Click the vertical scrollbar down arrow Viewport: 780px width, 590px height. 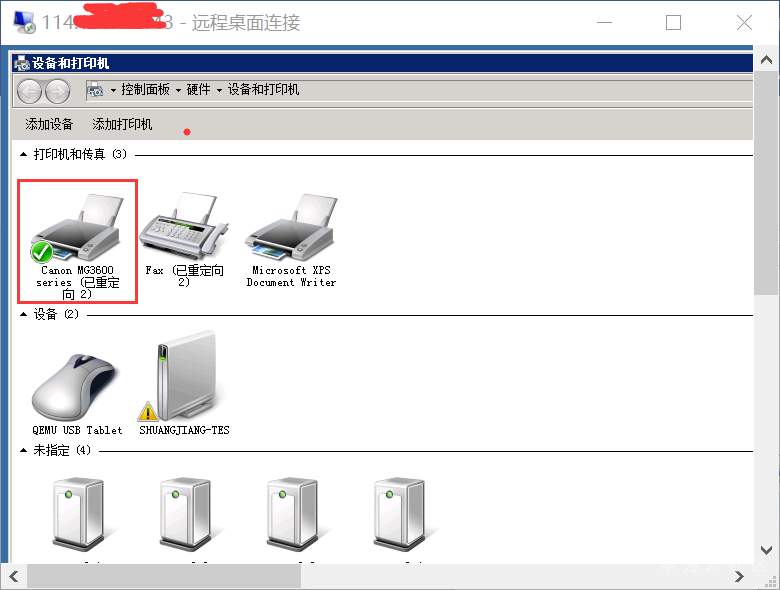coord(767,550)
